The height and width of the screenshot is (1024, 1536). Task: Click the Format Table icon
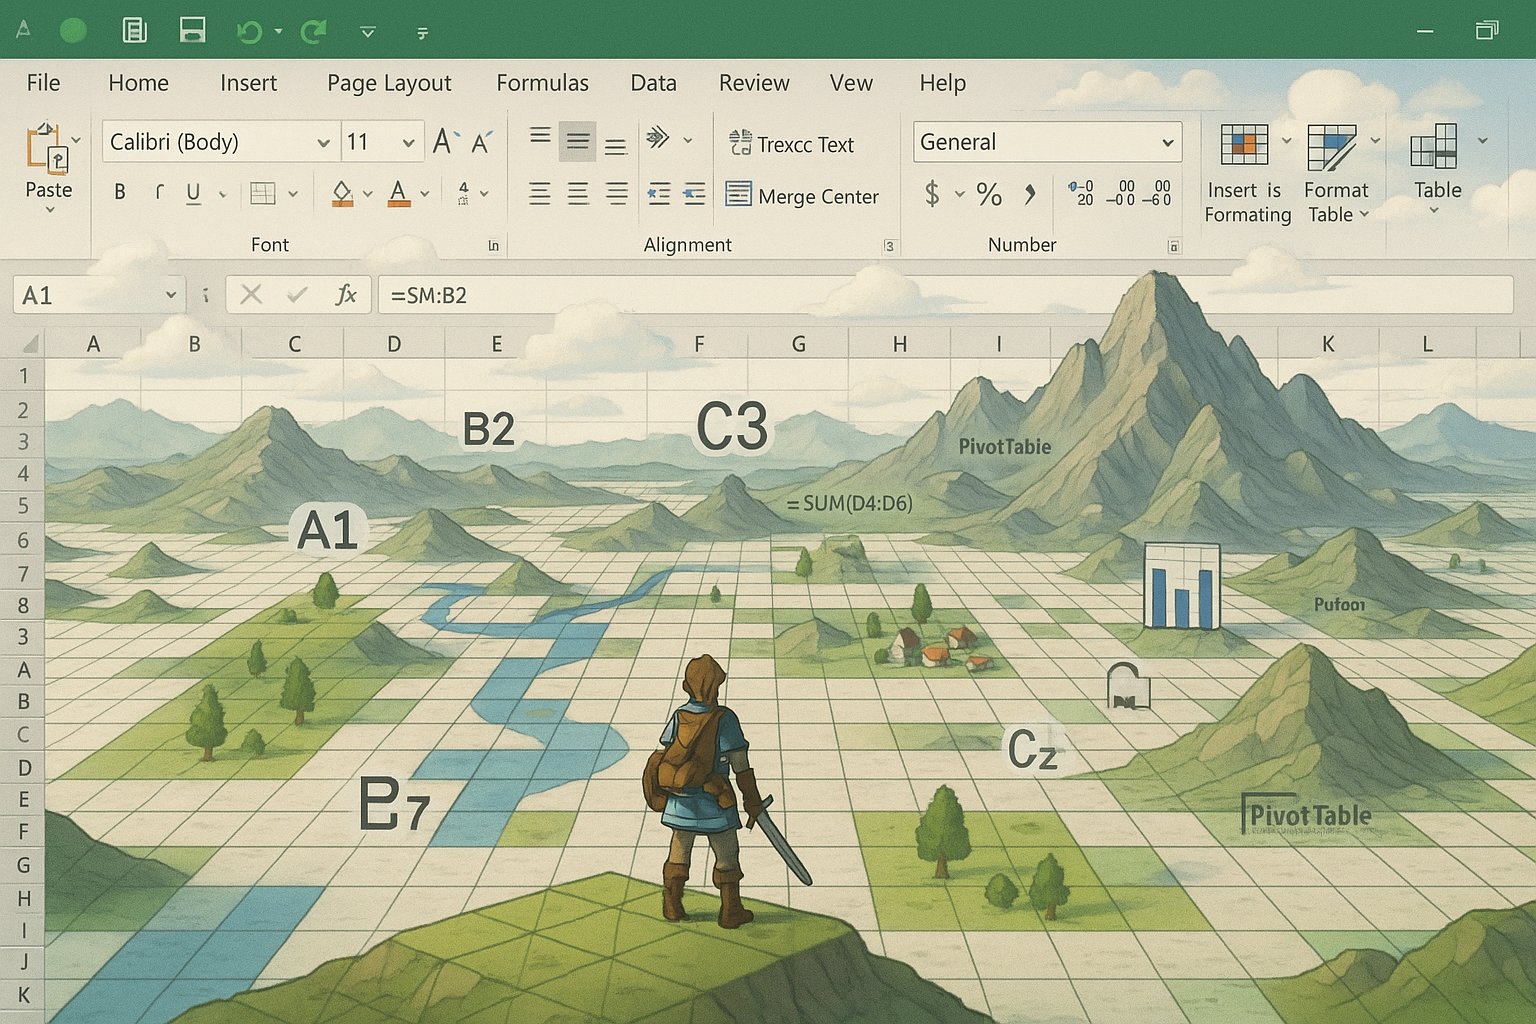[1331, 147]
